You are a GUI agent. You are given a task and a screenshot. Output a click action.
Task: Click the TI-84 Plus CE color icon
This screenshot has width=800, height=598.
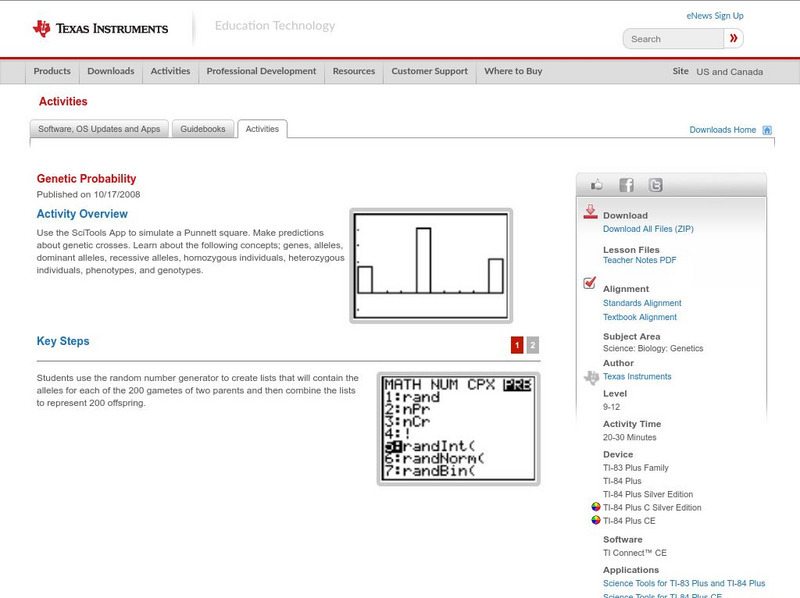tap(596, 520)
